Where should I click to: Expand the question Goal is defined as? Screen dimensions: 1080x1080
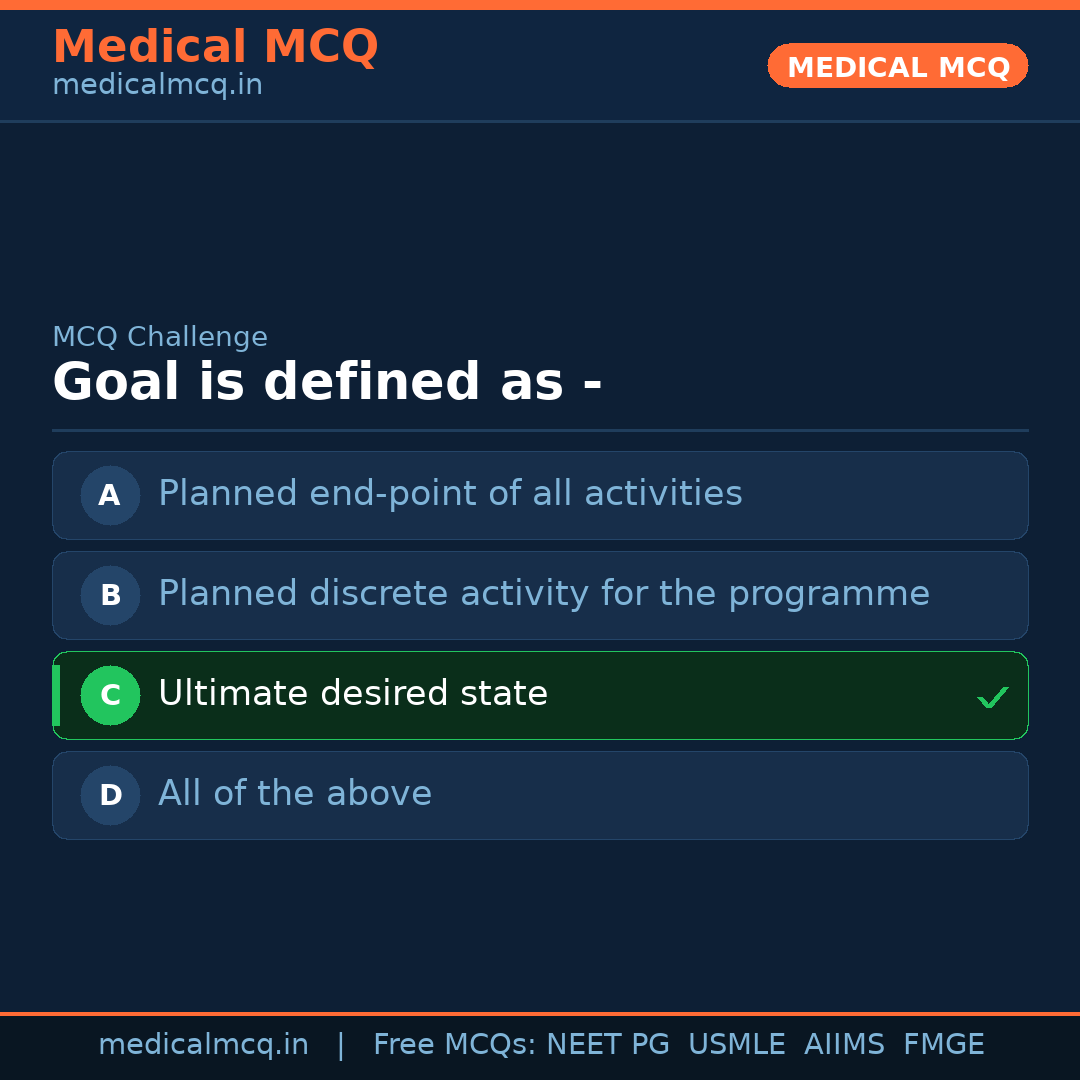(327, 382)
